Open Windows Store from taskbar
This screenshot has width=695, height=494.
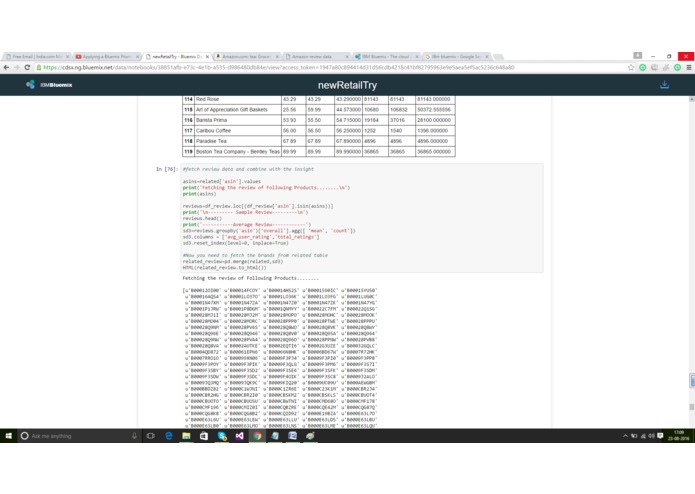coord(204,436)
